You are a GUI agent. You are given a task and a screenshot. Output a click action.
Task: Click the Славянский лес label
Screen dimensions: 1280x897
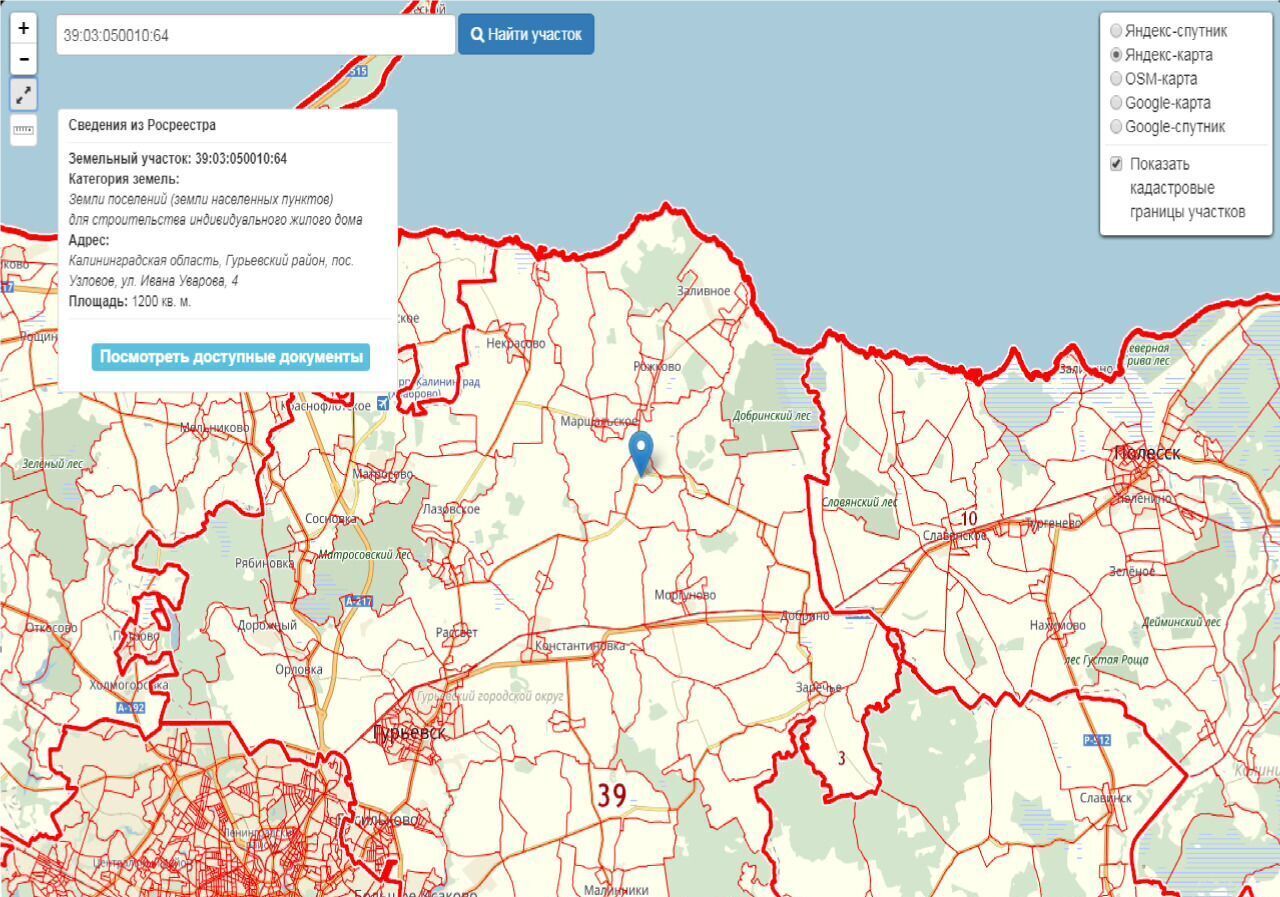(x=859, y=502)
